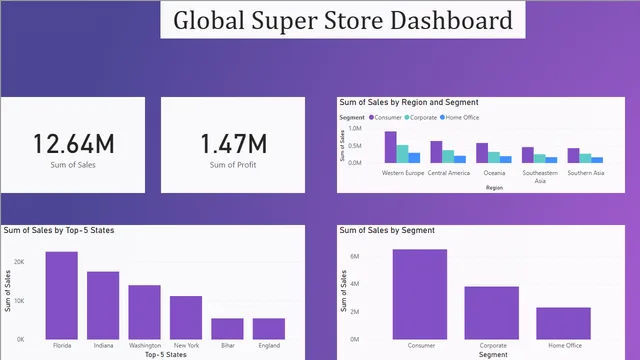Image resolution: width=640 pixels, height=360 pixels.
Task: Click the England axis label
Action: [269, 345]
